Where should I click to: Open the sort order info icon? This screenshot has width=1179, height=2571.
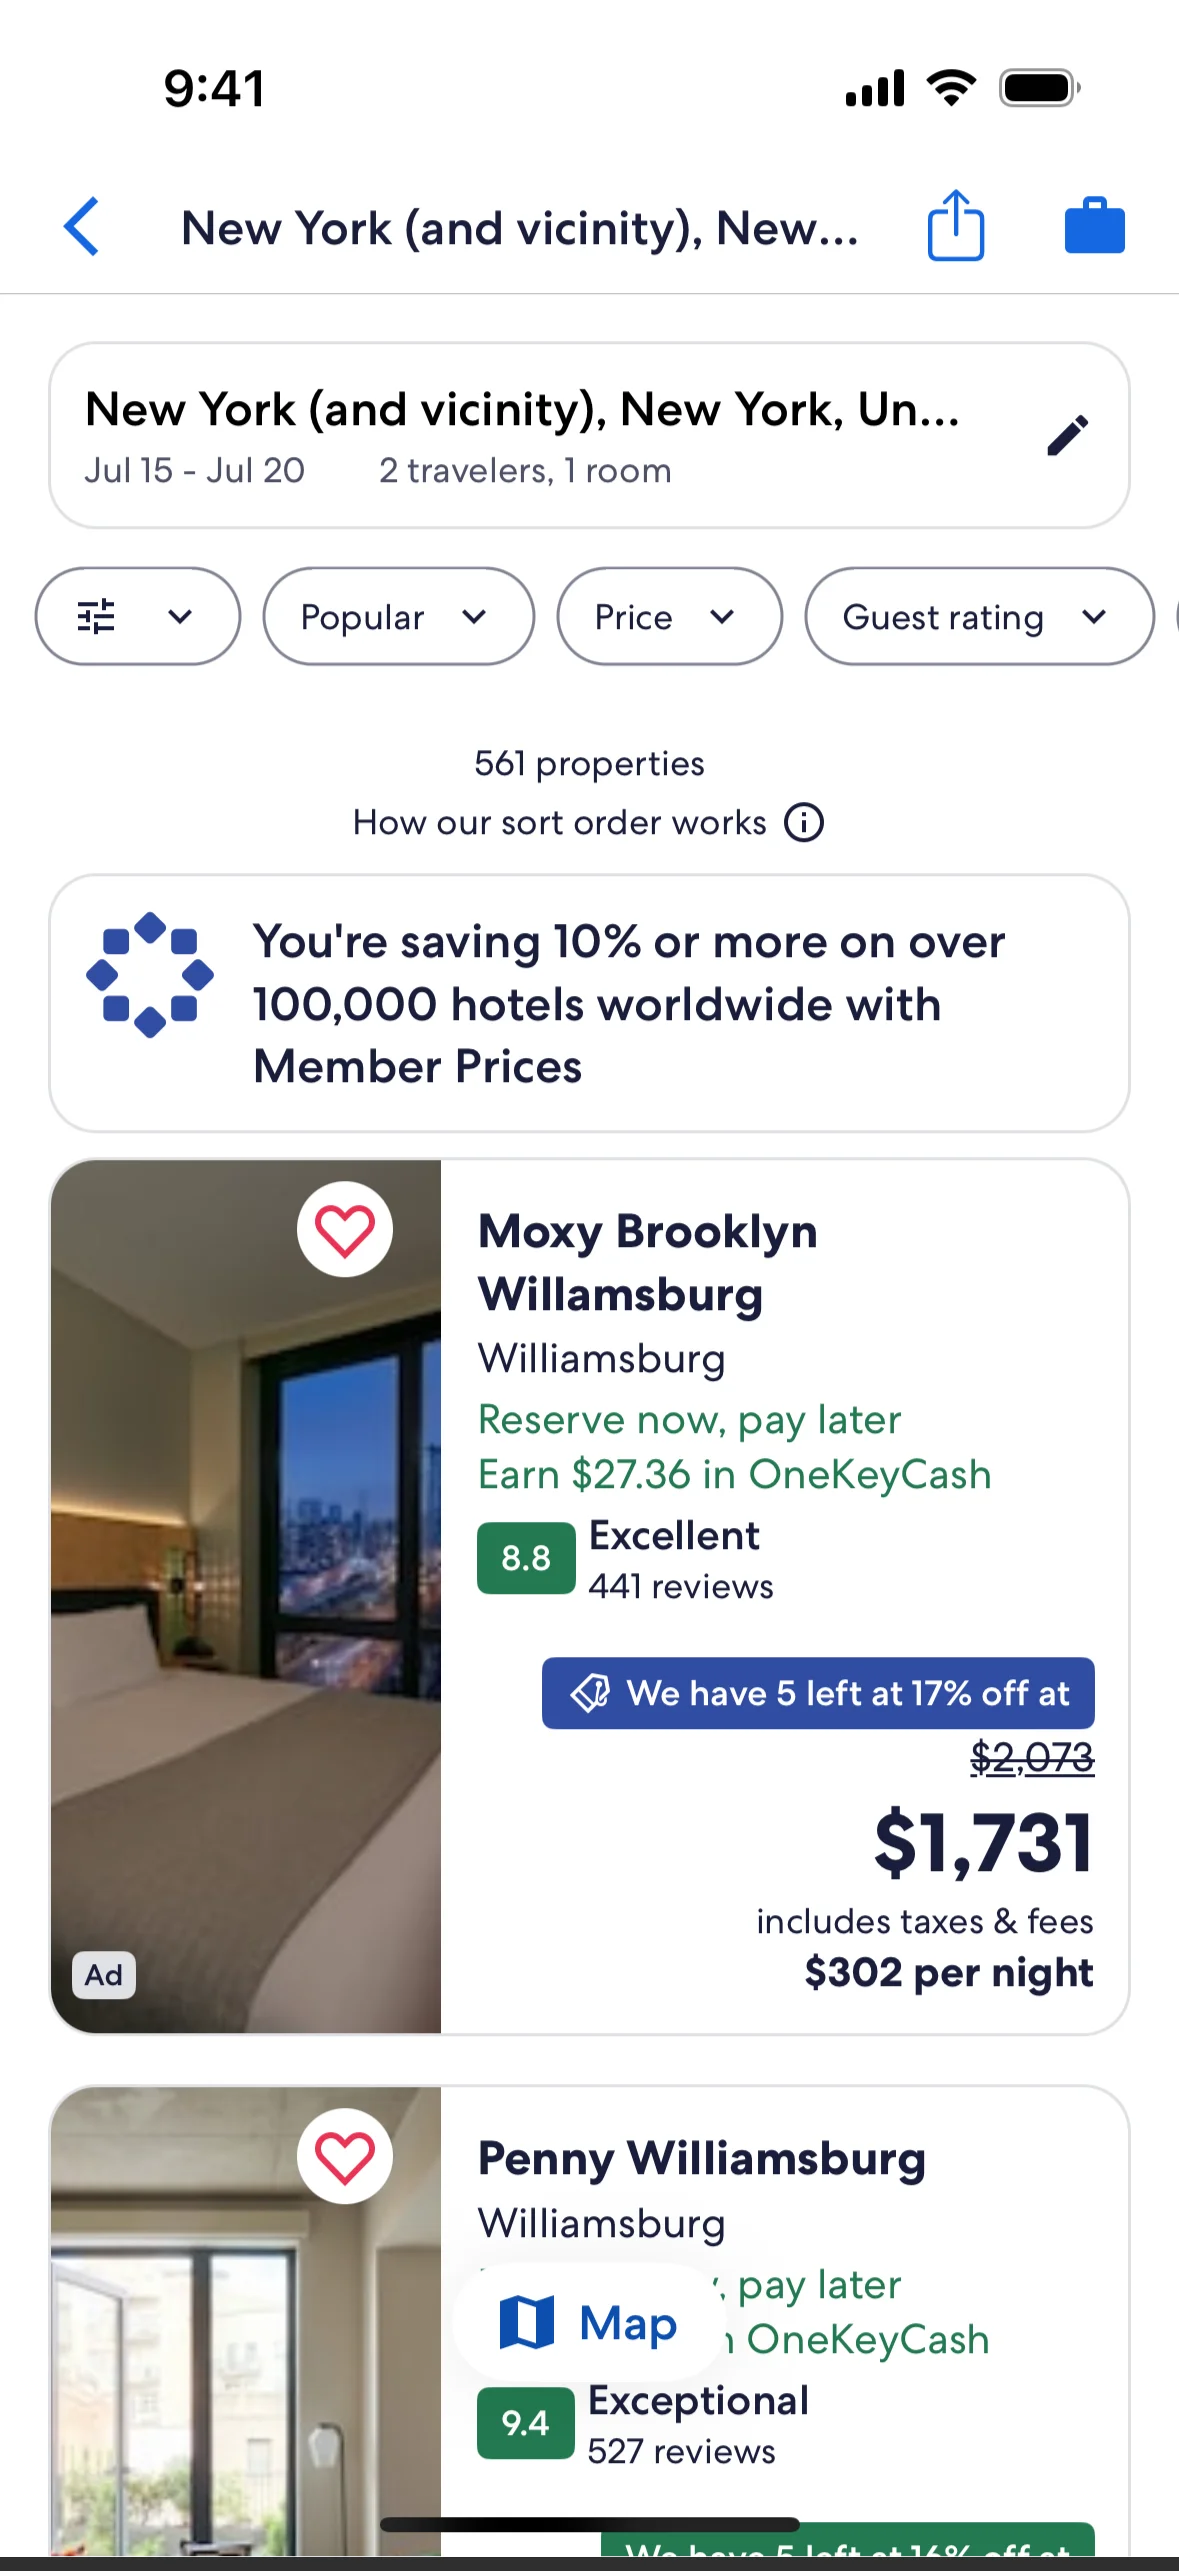pos(804,823)
